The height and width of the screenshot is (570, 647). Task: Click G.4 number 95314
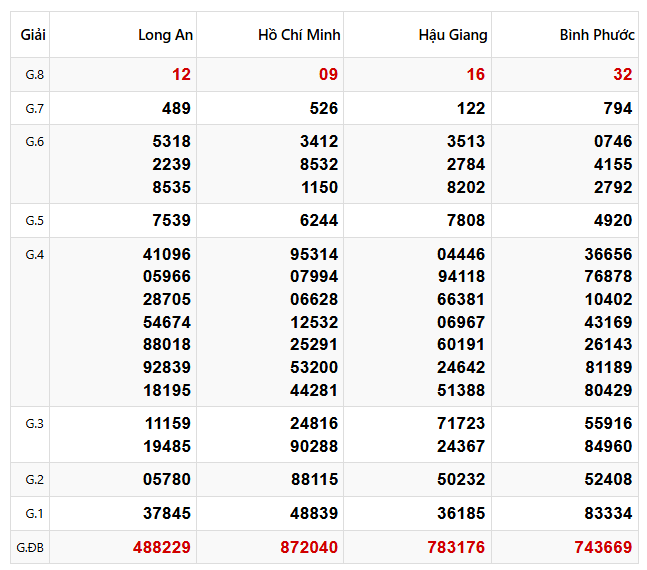314,255
